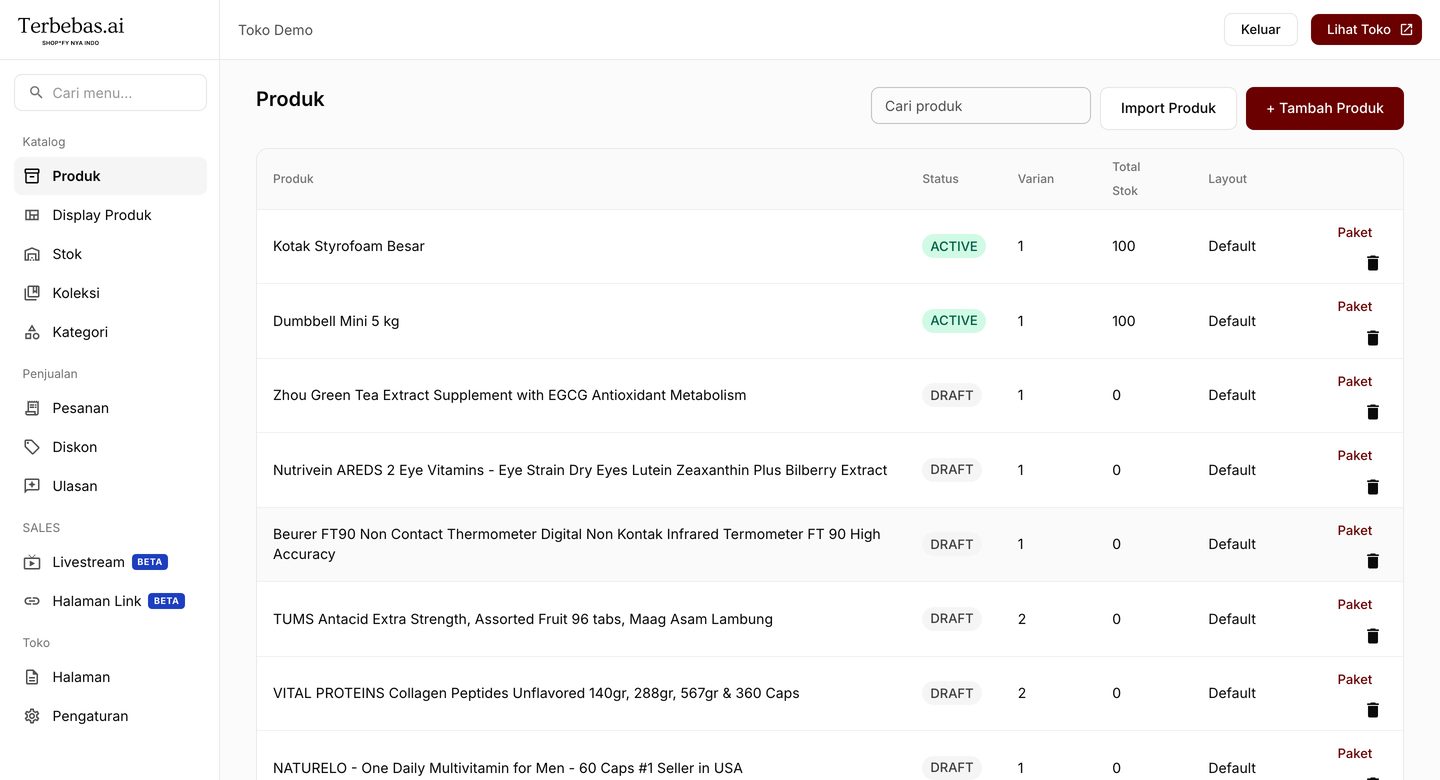The image size is (1440, 780).
Task: Open the Produk menu item
Action: pos(110,176)
